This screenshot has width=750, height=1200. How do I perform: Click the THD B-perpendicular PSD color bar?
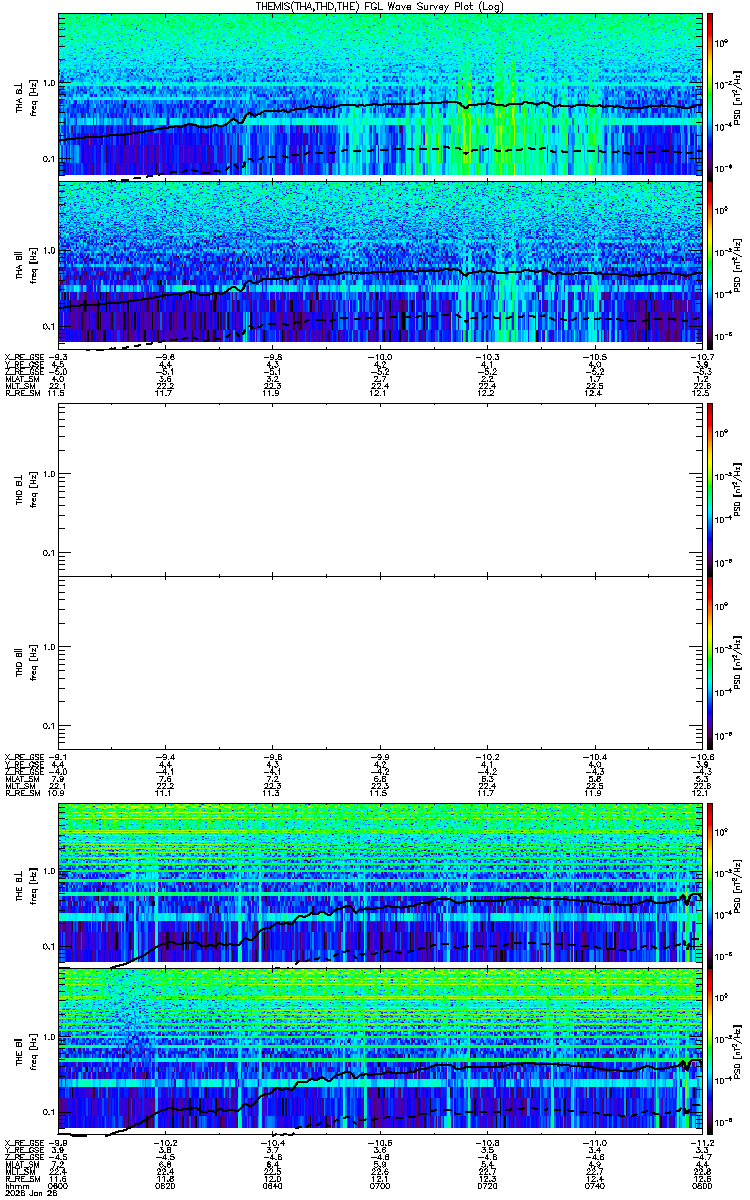[710, 488]
